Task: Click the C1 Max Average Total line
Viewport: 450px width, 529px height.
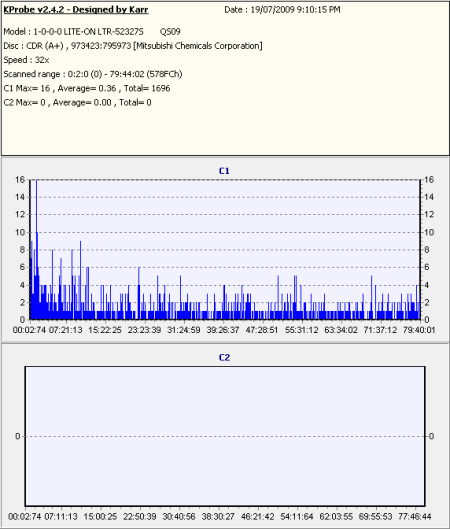Action: [87, 88]
